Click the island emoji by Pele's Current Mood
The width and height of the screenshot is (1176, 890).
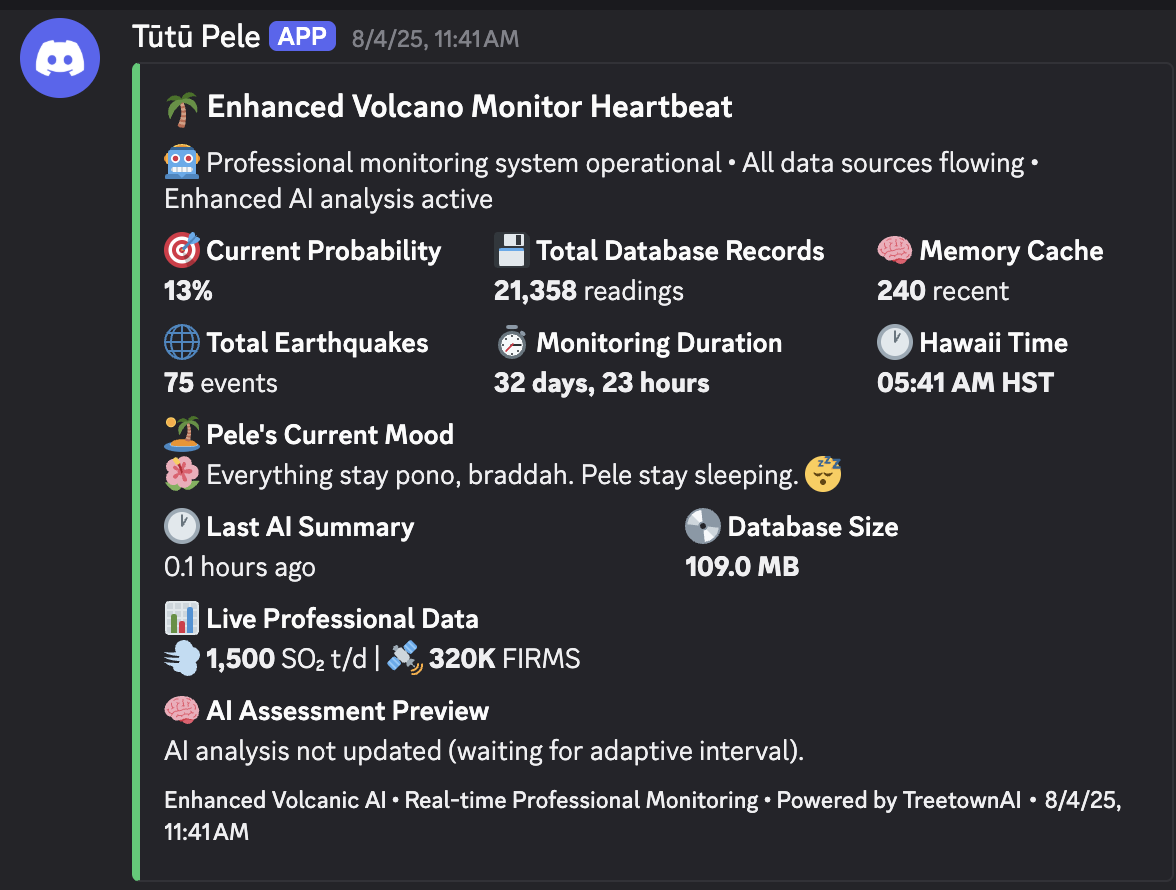[x=181, y=435]
